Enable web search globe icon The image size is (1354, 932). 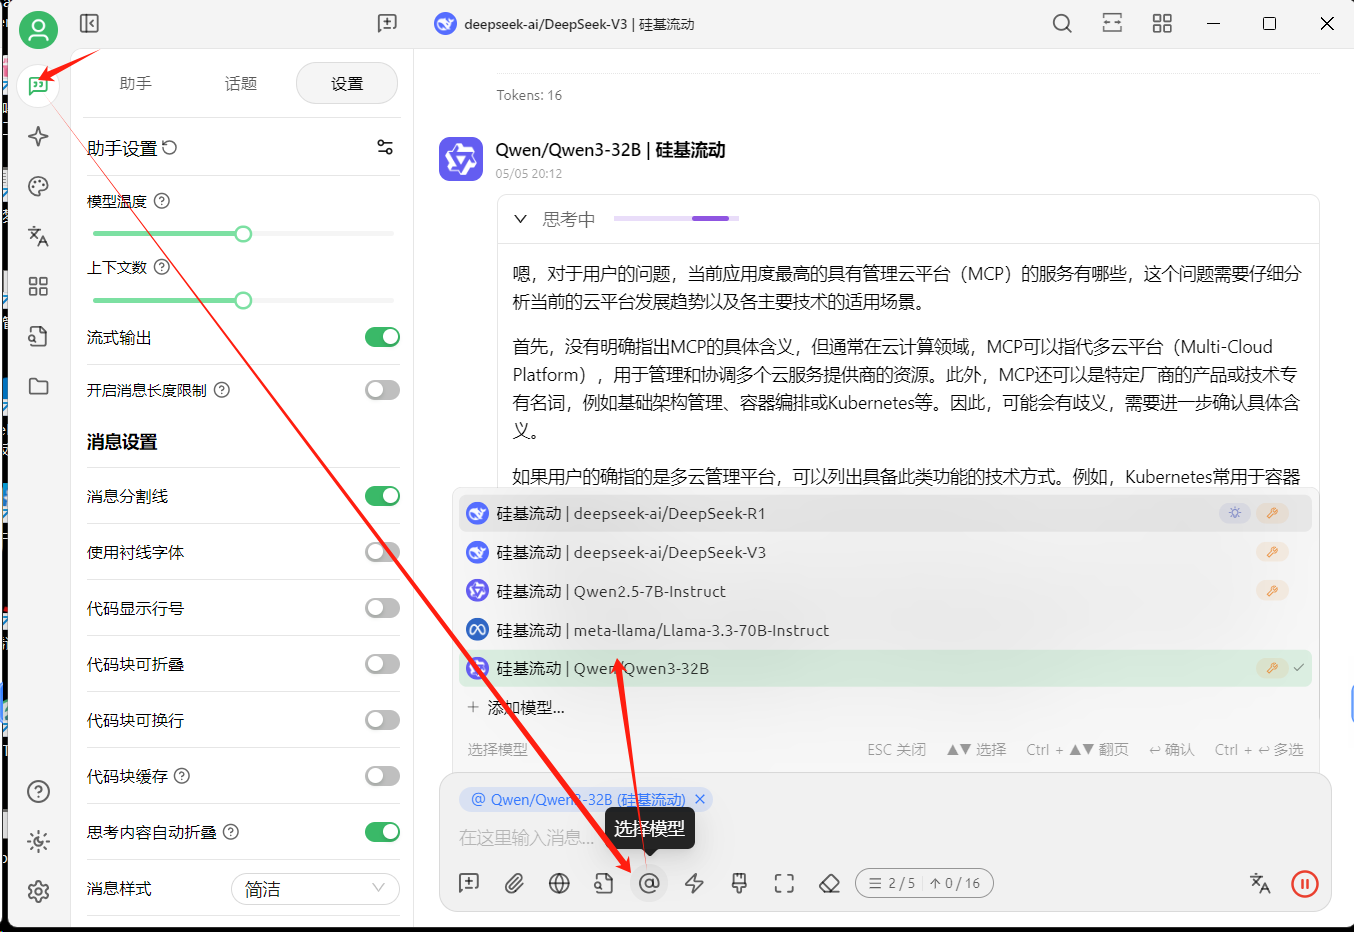pyautogui.click(x=559, y=883)
